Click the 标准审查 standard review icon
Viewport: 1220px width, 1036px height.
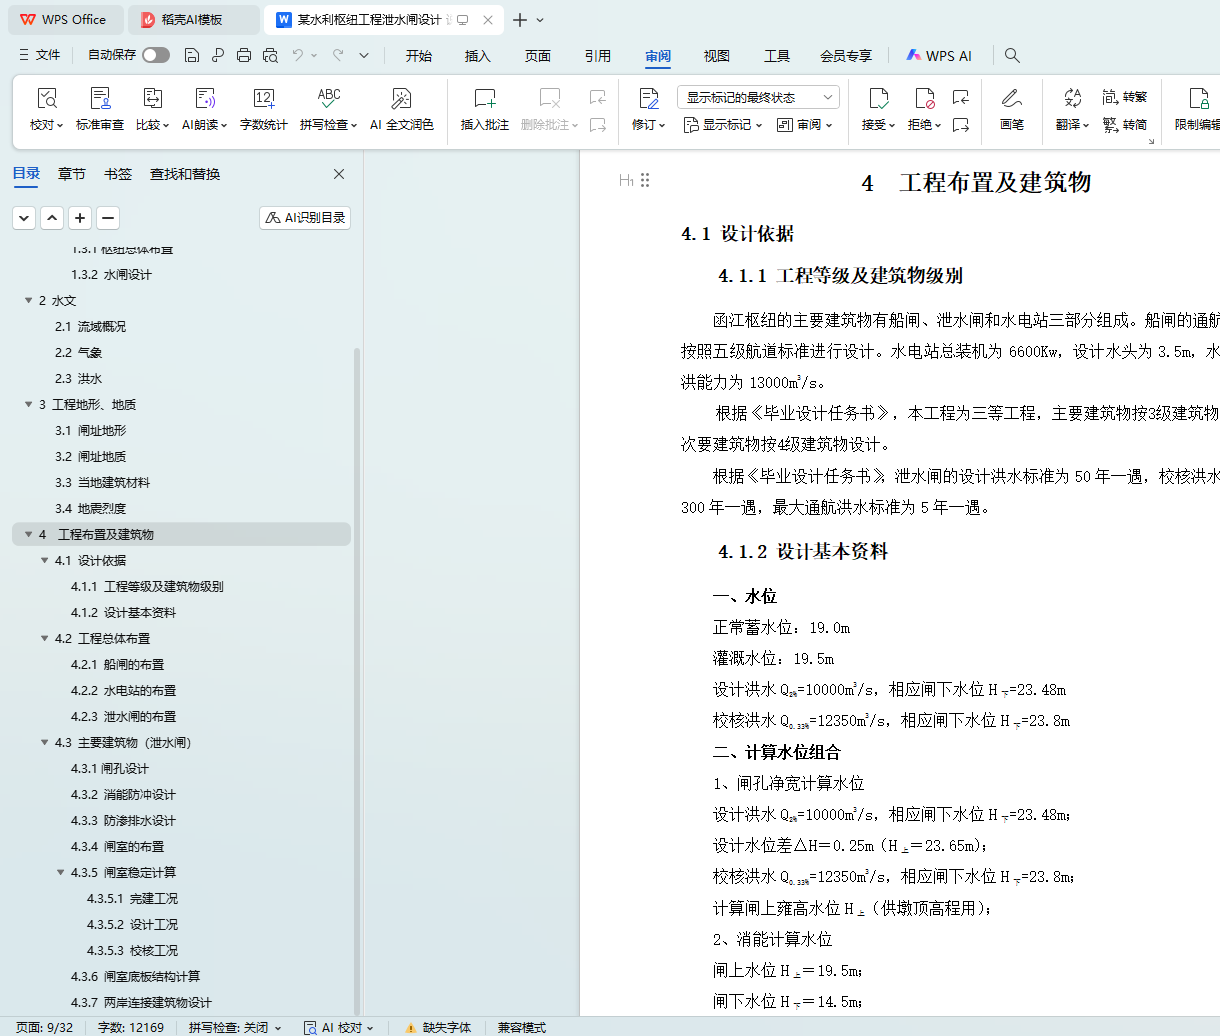point(100,99)
